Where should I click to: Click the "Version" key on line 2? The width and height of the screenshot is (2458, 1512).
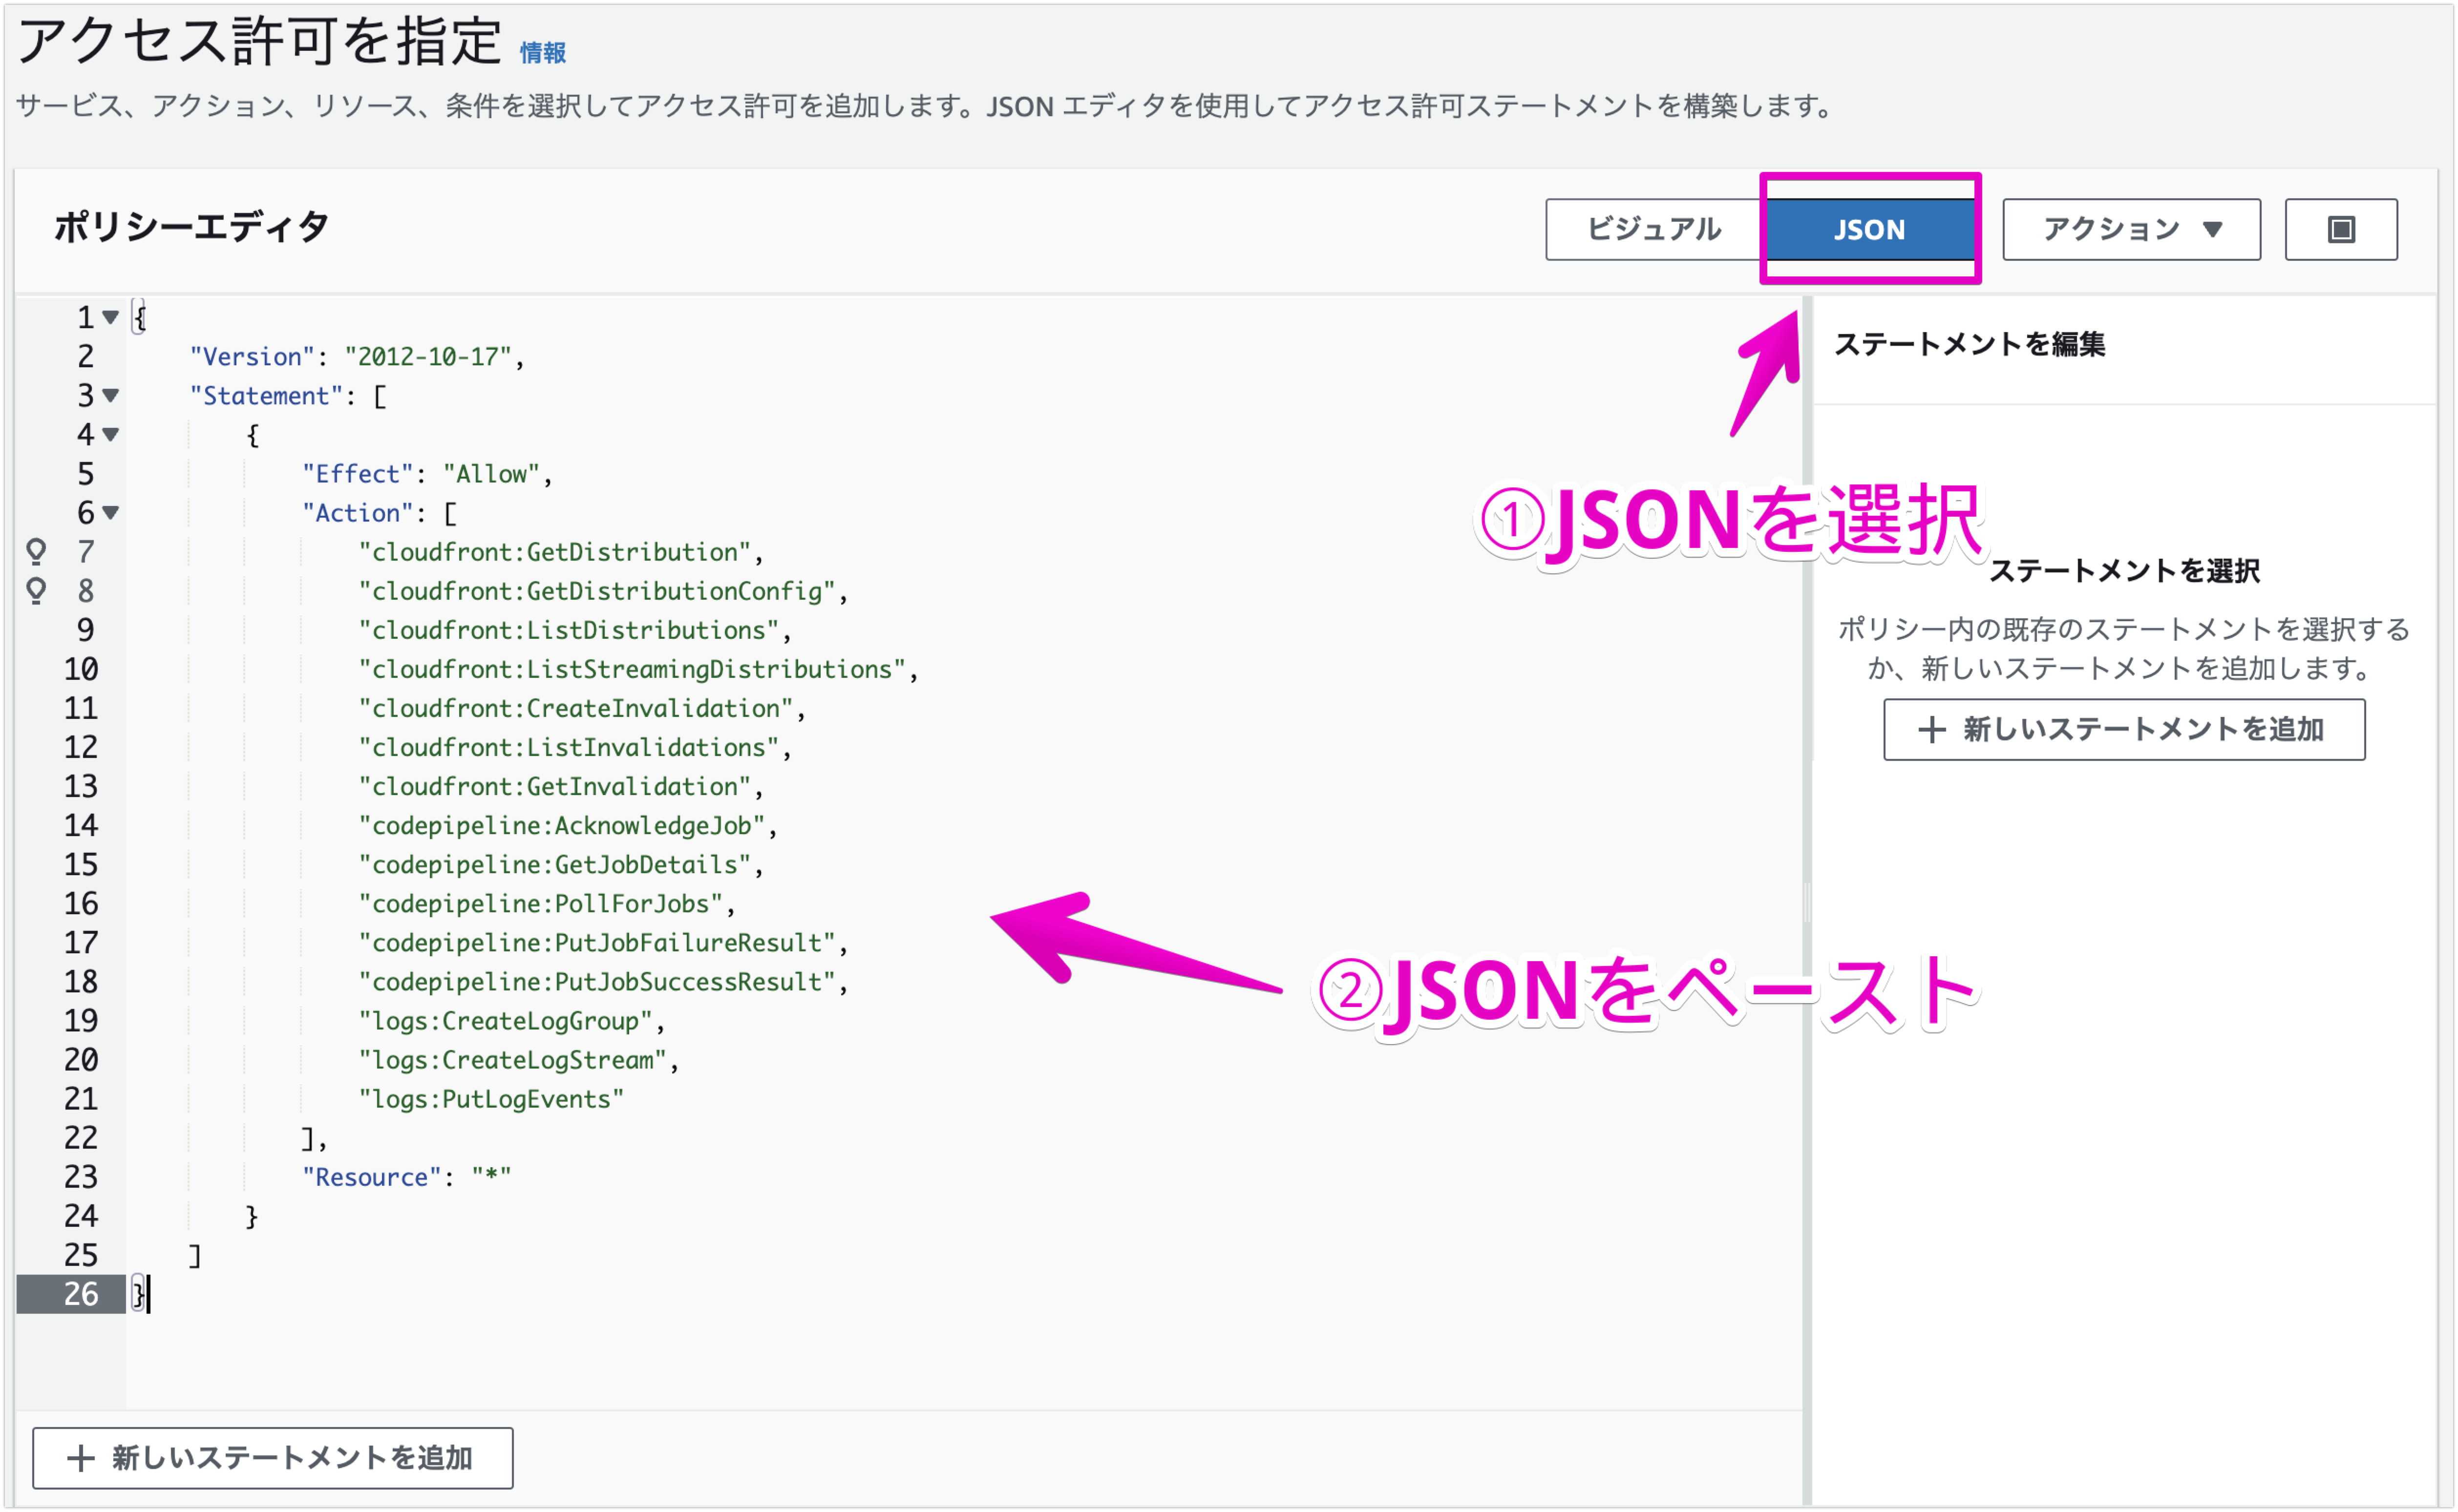click(x=252, y=357)
